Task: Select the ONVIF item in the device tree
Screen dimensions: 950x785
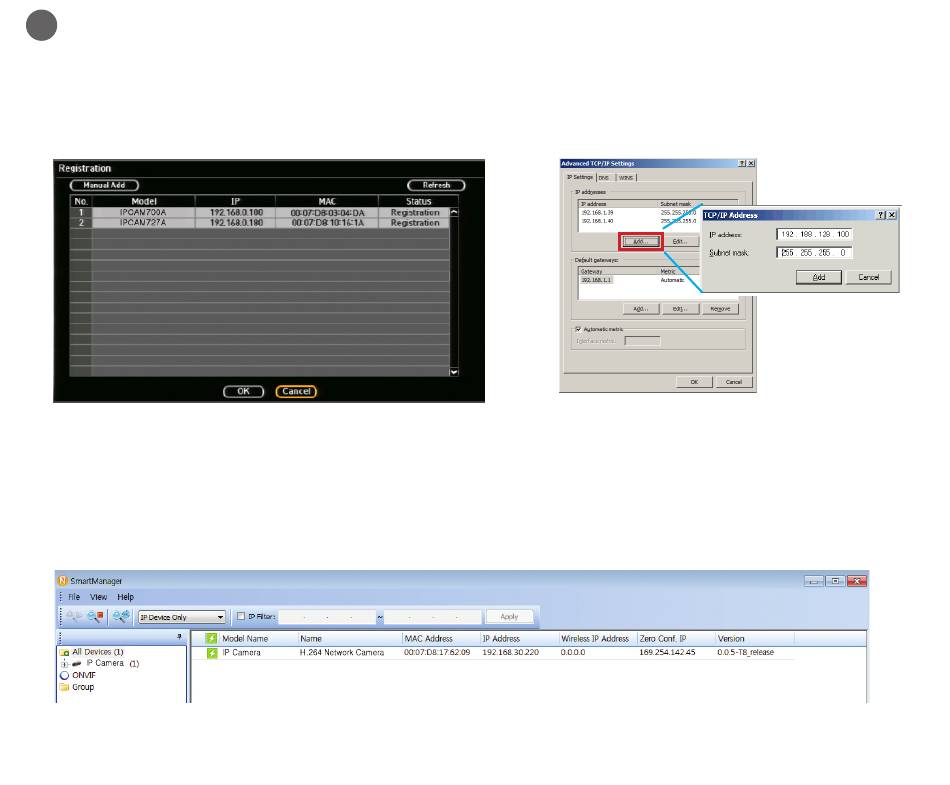Action: pos(84,675)
